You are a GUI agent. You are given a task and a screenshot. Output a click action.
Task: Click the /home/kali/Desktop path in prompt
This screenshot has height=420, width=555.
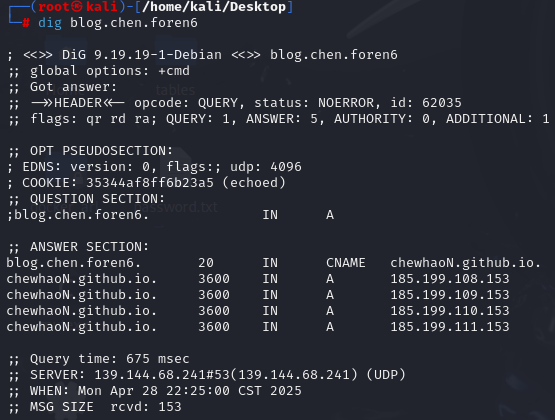click(214, 7)
